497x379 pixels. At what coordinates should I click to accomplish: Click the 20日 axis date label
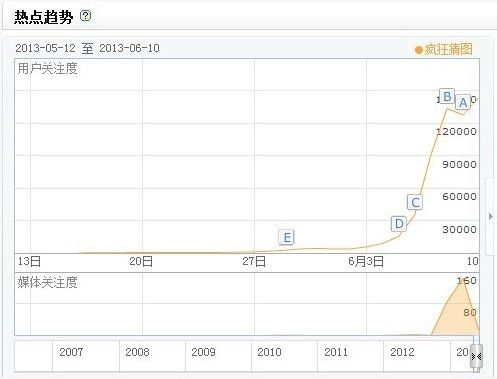(141, 261)
